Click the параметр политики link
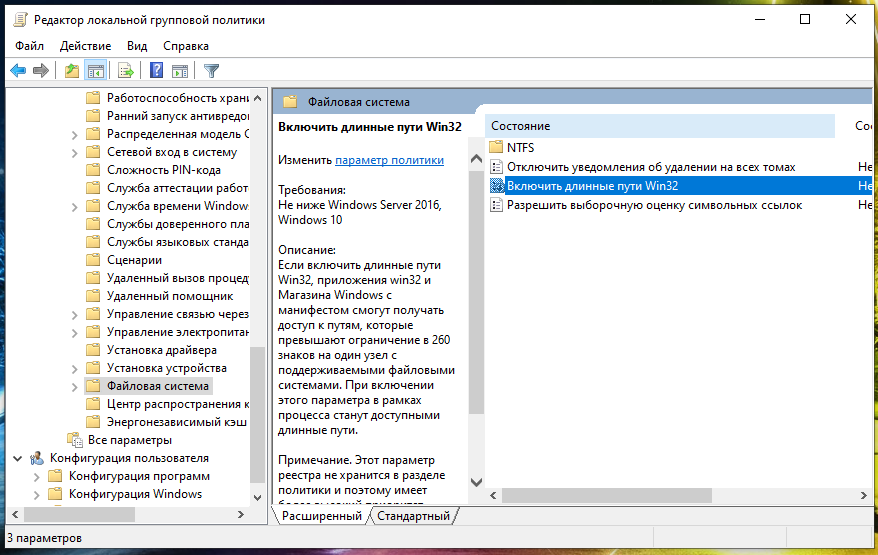 pyautogui.click(x=389, y=160)
